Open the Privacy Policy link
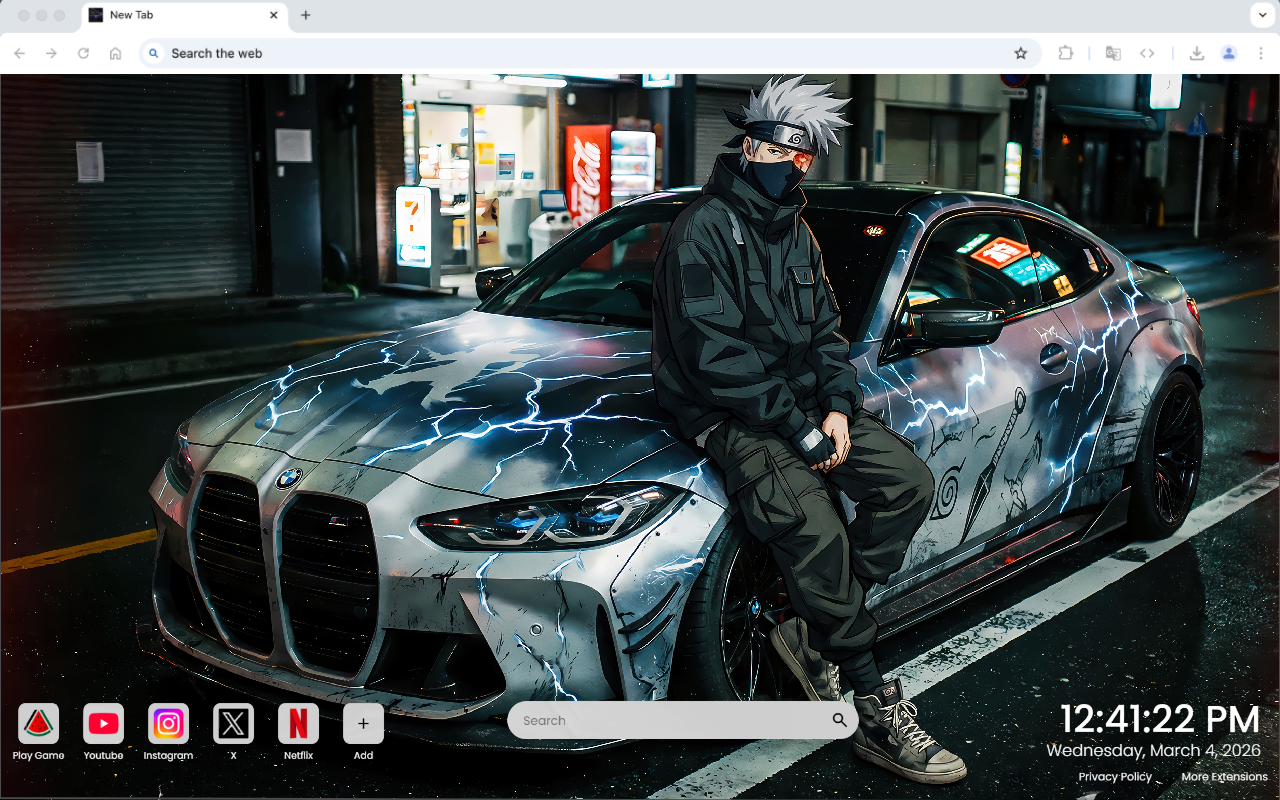The height and width of the screenshot is (800, 1280). (1115, 777)
